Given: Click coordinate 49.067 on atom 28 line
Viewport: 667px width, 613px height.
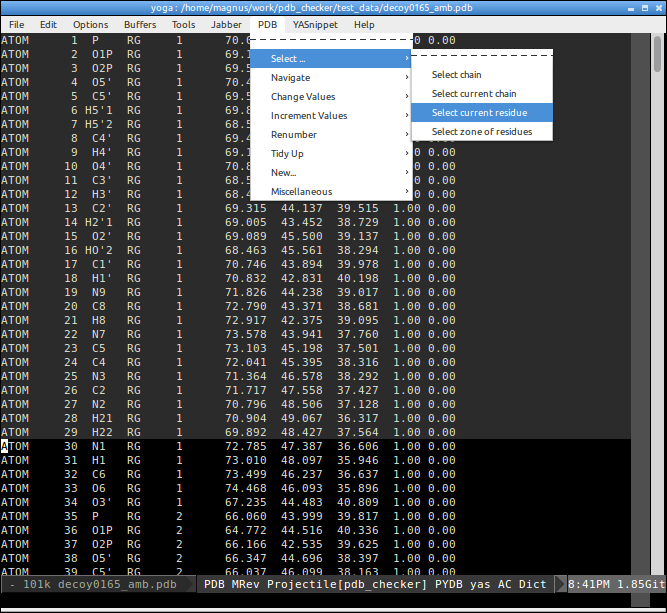Looking at the screenshot, I should pos(302,418).
